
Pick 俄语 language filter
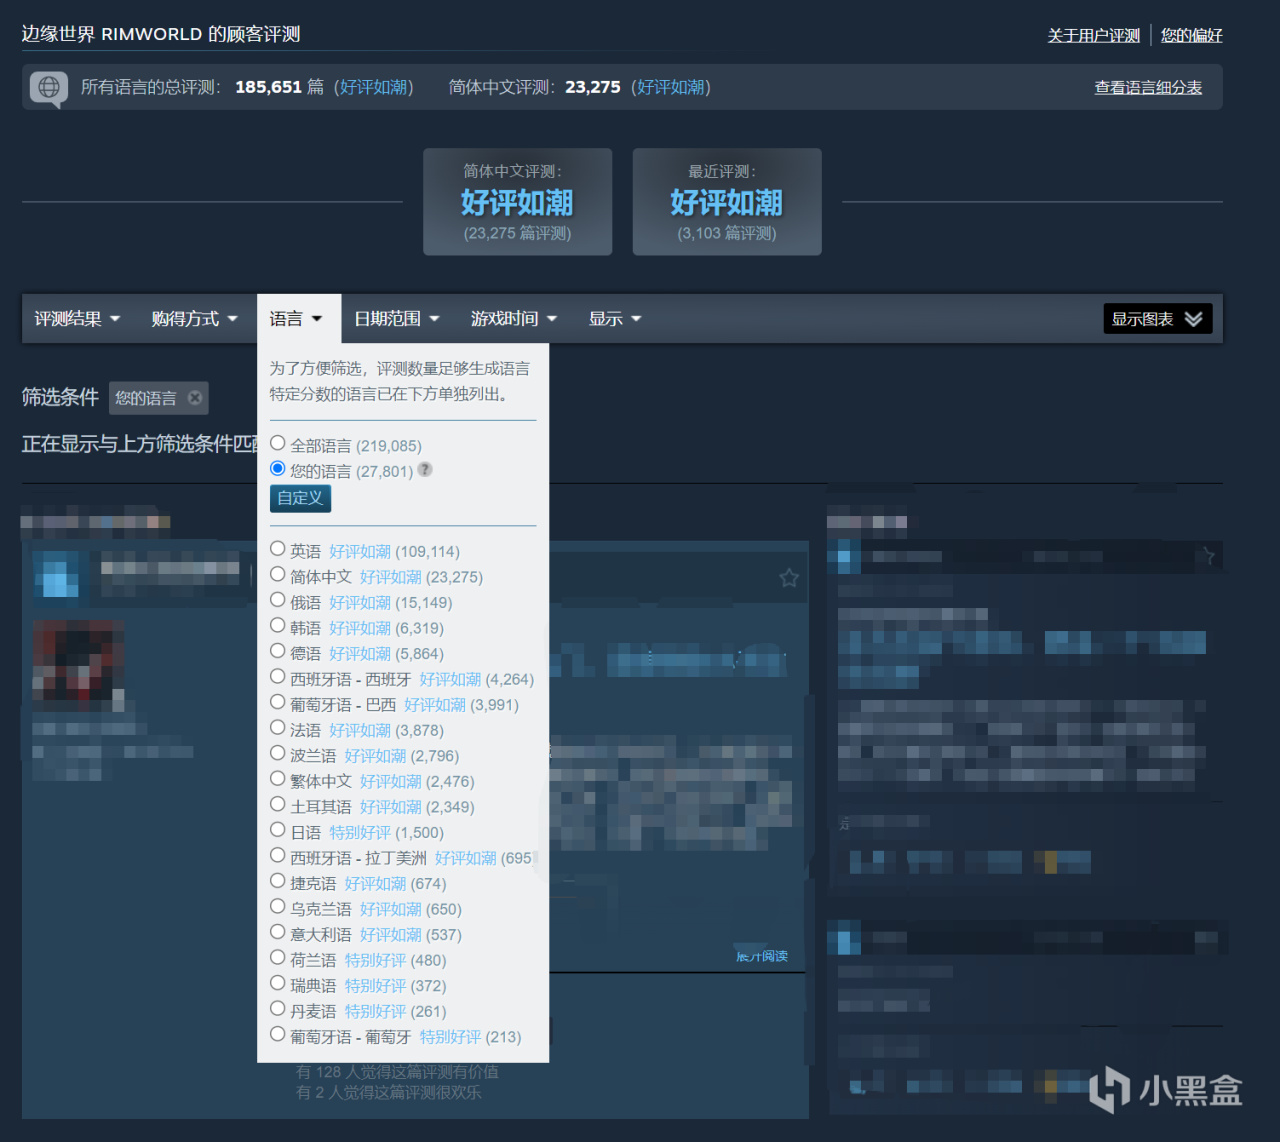tap(278, 600)
